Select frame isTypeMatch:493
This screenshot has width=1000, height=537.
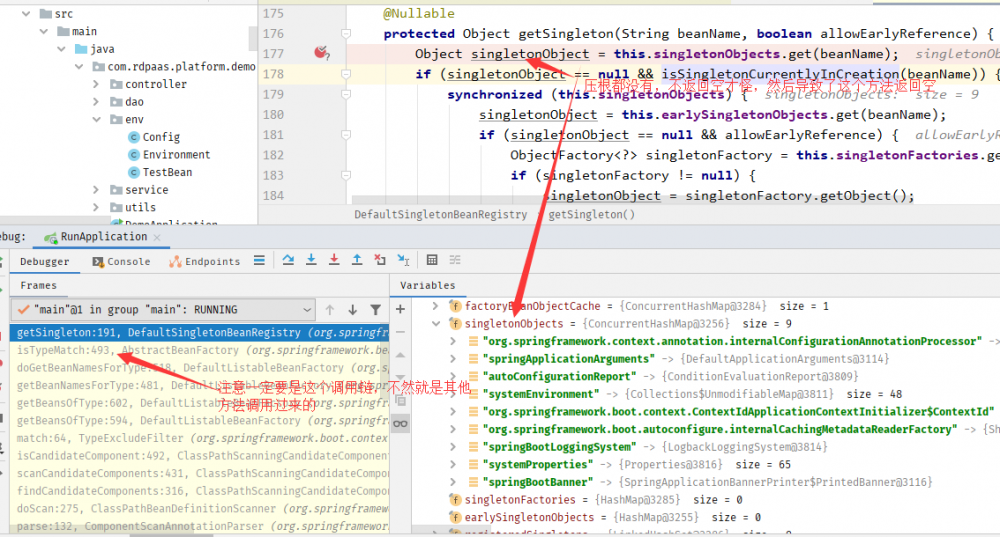point(199,350)
